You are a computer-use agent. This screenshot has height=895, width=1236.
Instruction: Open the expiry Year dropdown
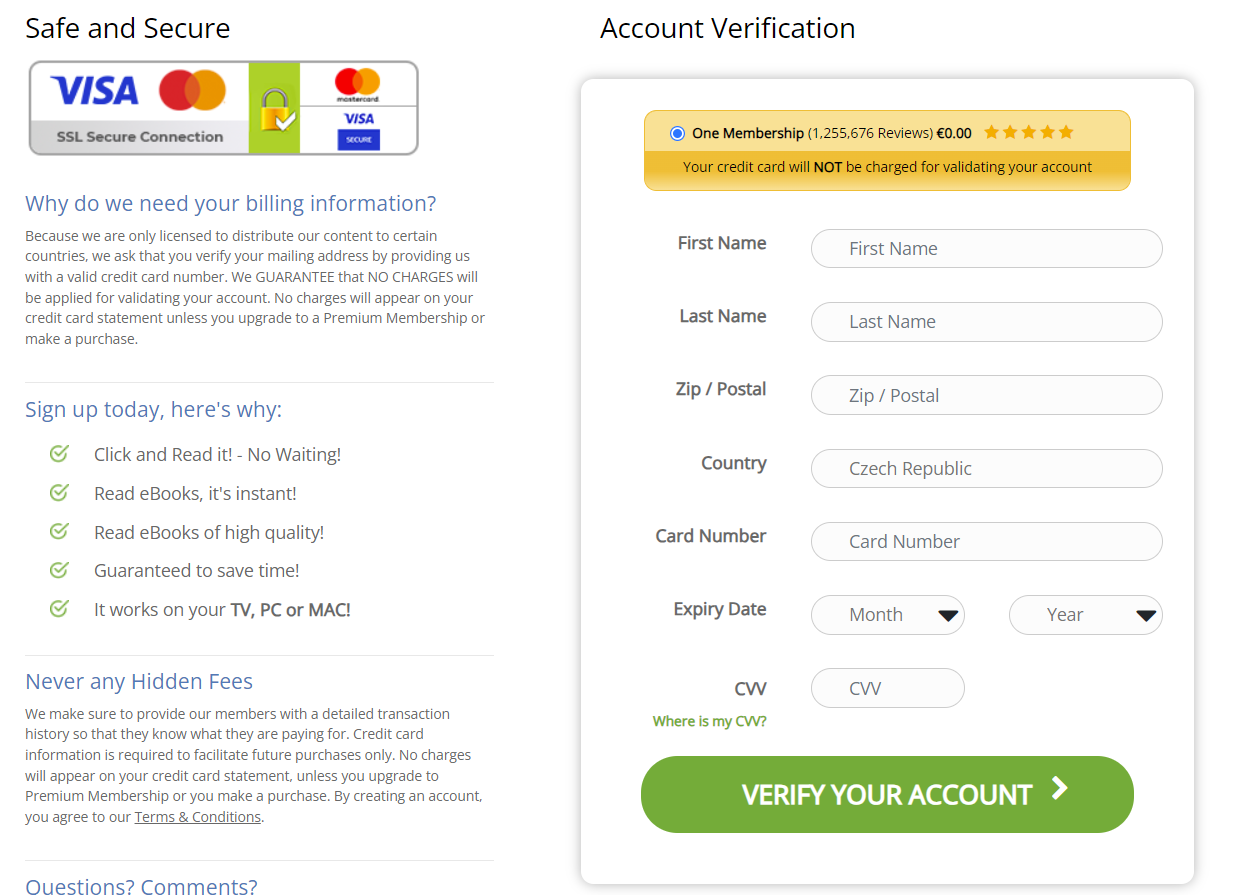[1086, 615]
